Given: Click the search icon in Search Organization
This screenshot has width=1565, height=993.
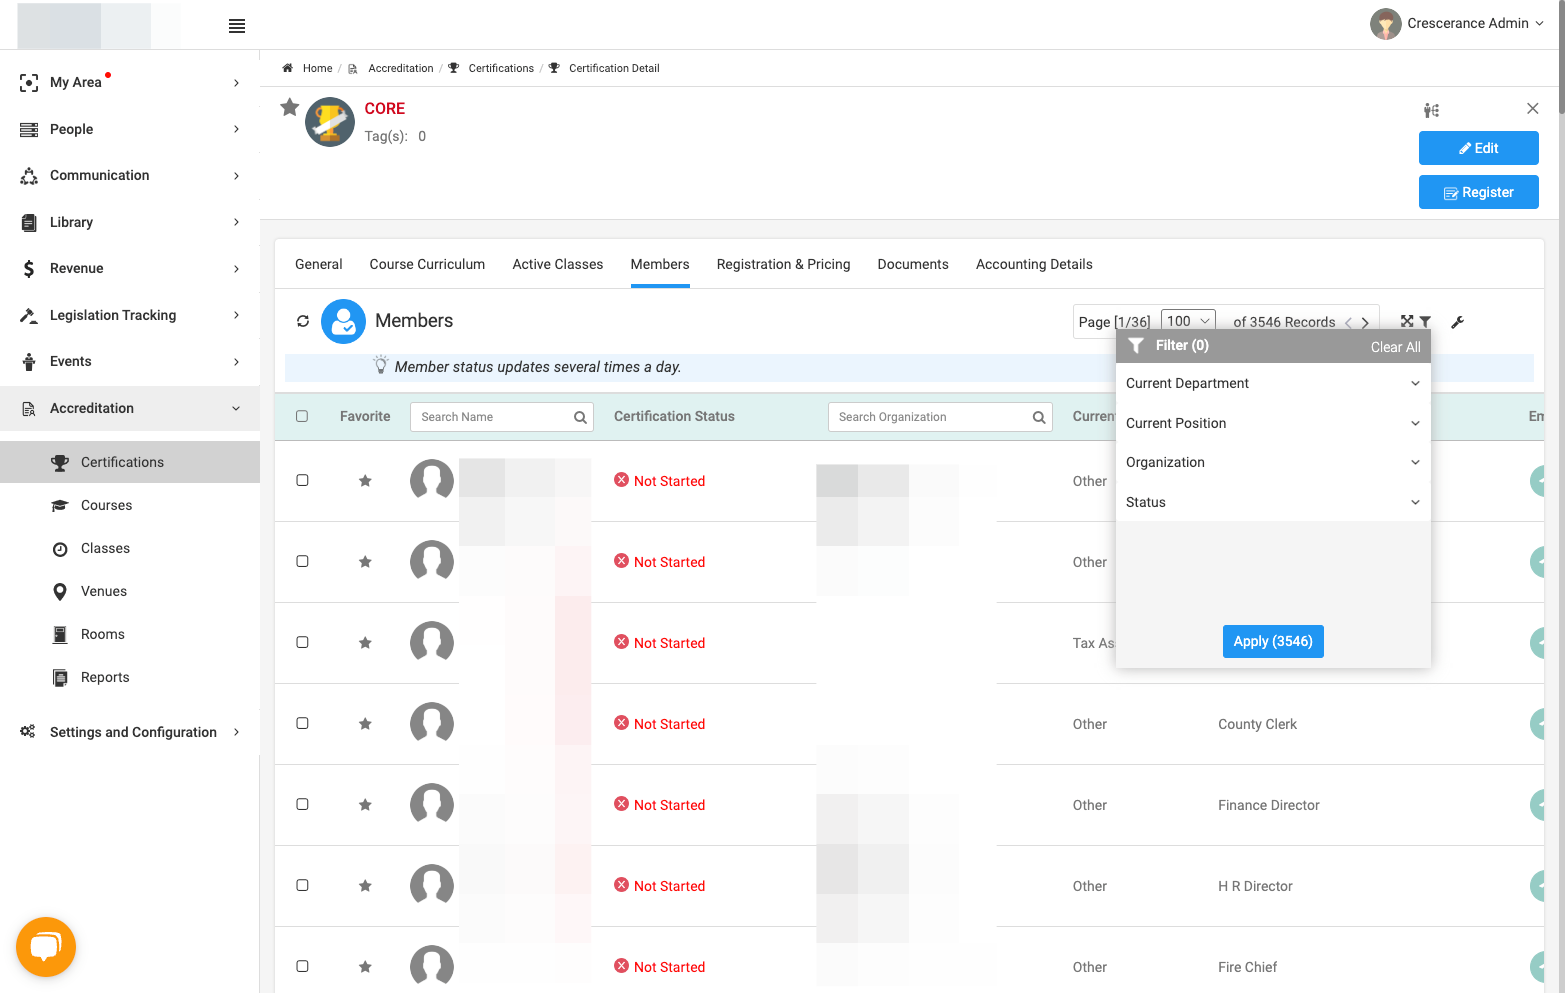Looking at the screenshot, I should 1039,417.
